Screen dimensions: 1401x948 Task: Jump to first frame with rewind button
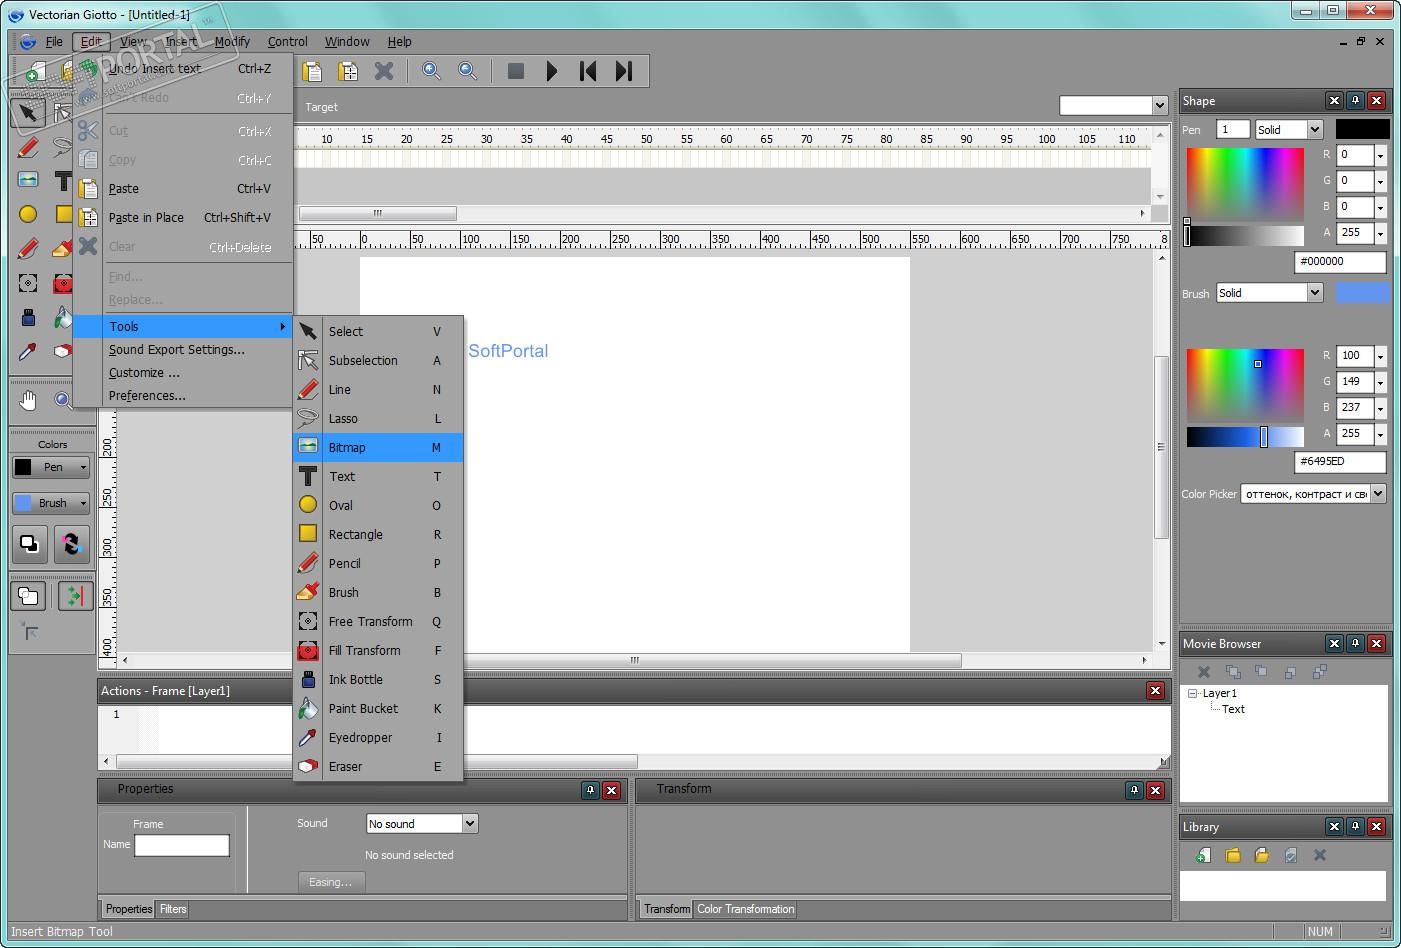tap(588, 71)
